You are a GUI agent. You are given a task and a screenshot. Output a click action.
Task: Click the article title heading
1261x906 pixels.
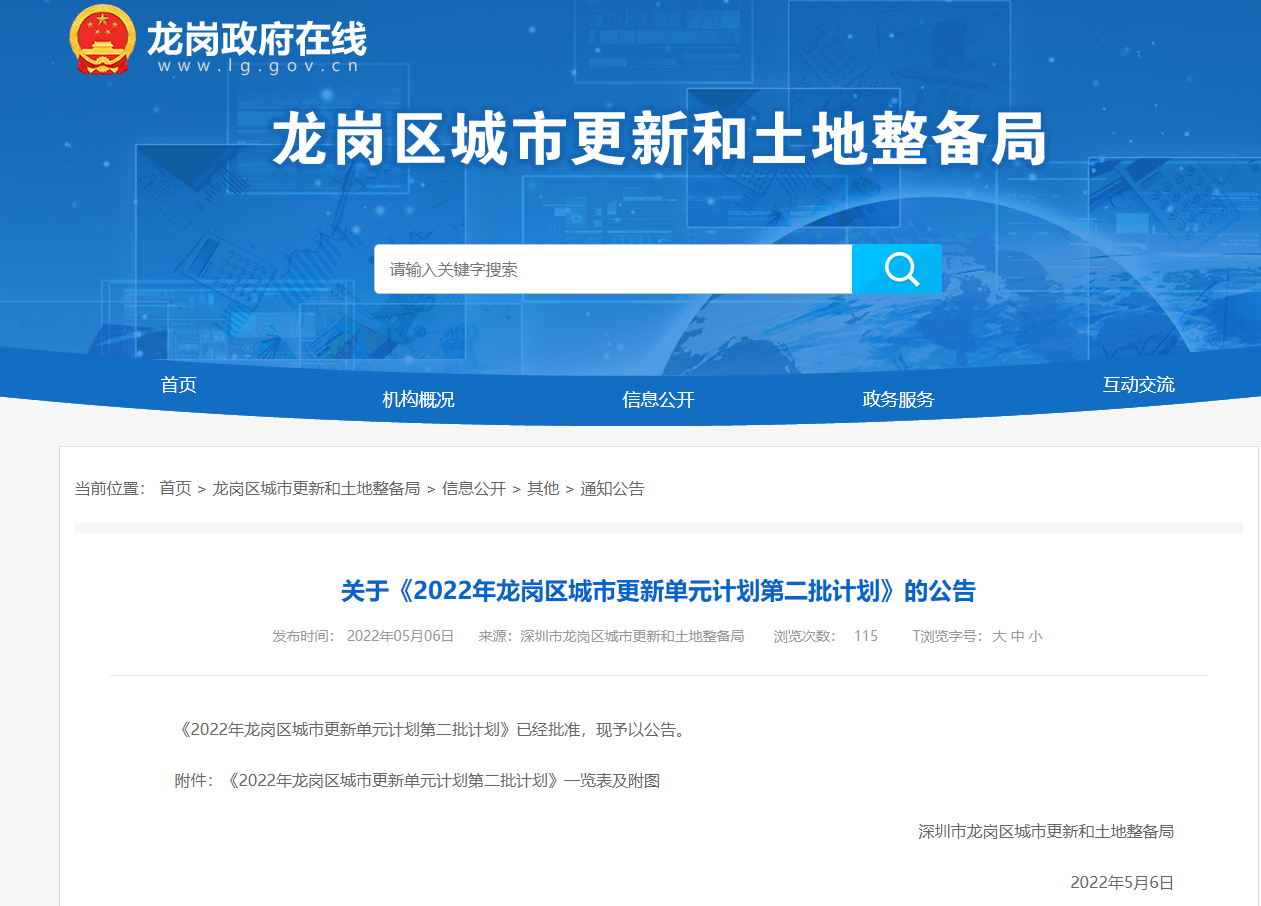[x=658, y=591]
